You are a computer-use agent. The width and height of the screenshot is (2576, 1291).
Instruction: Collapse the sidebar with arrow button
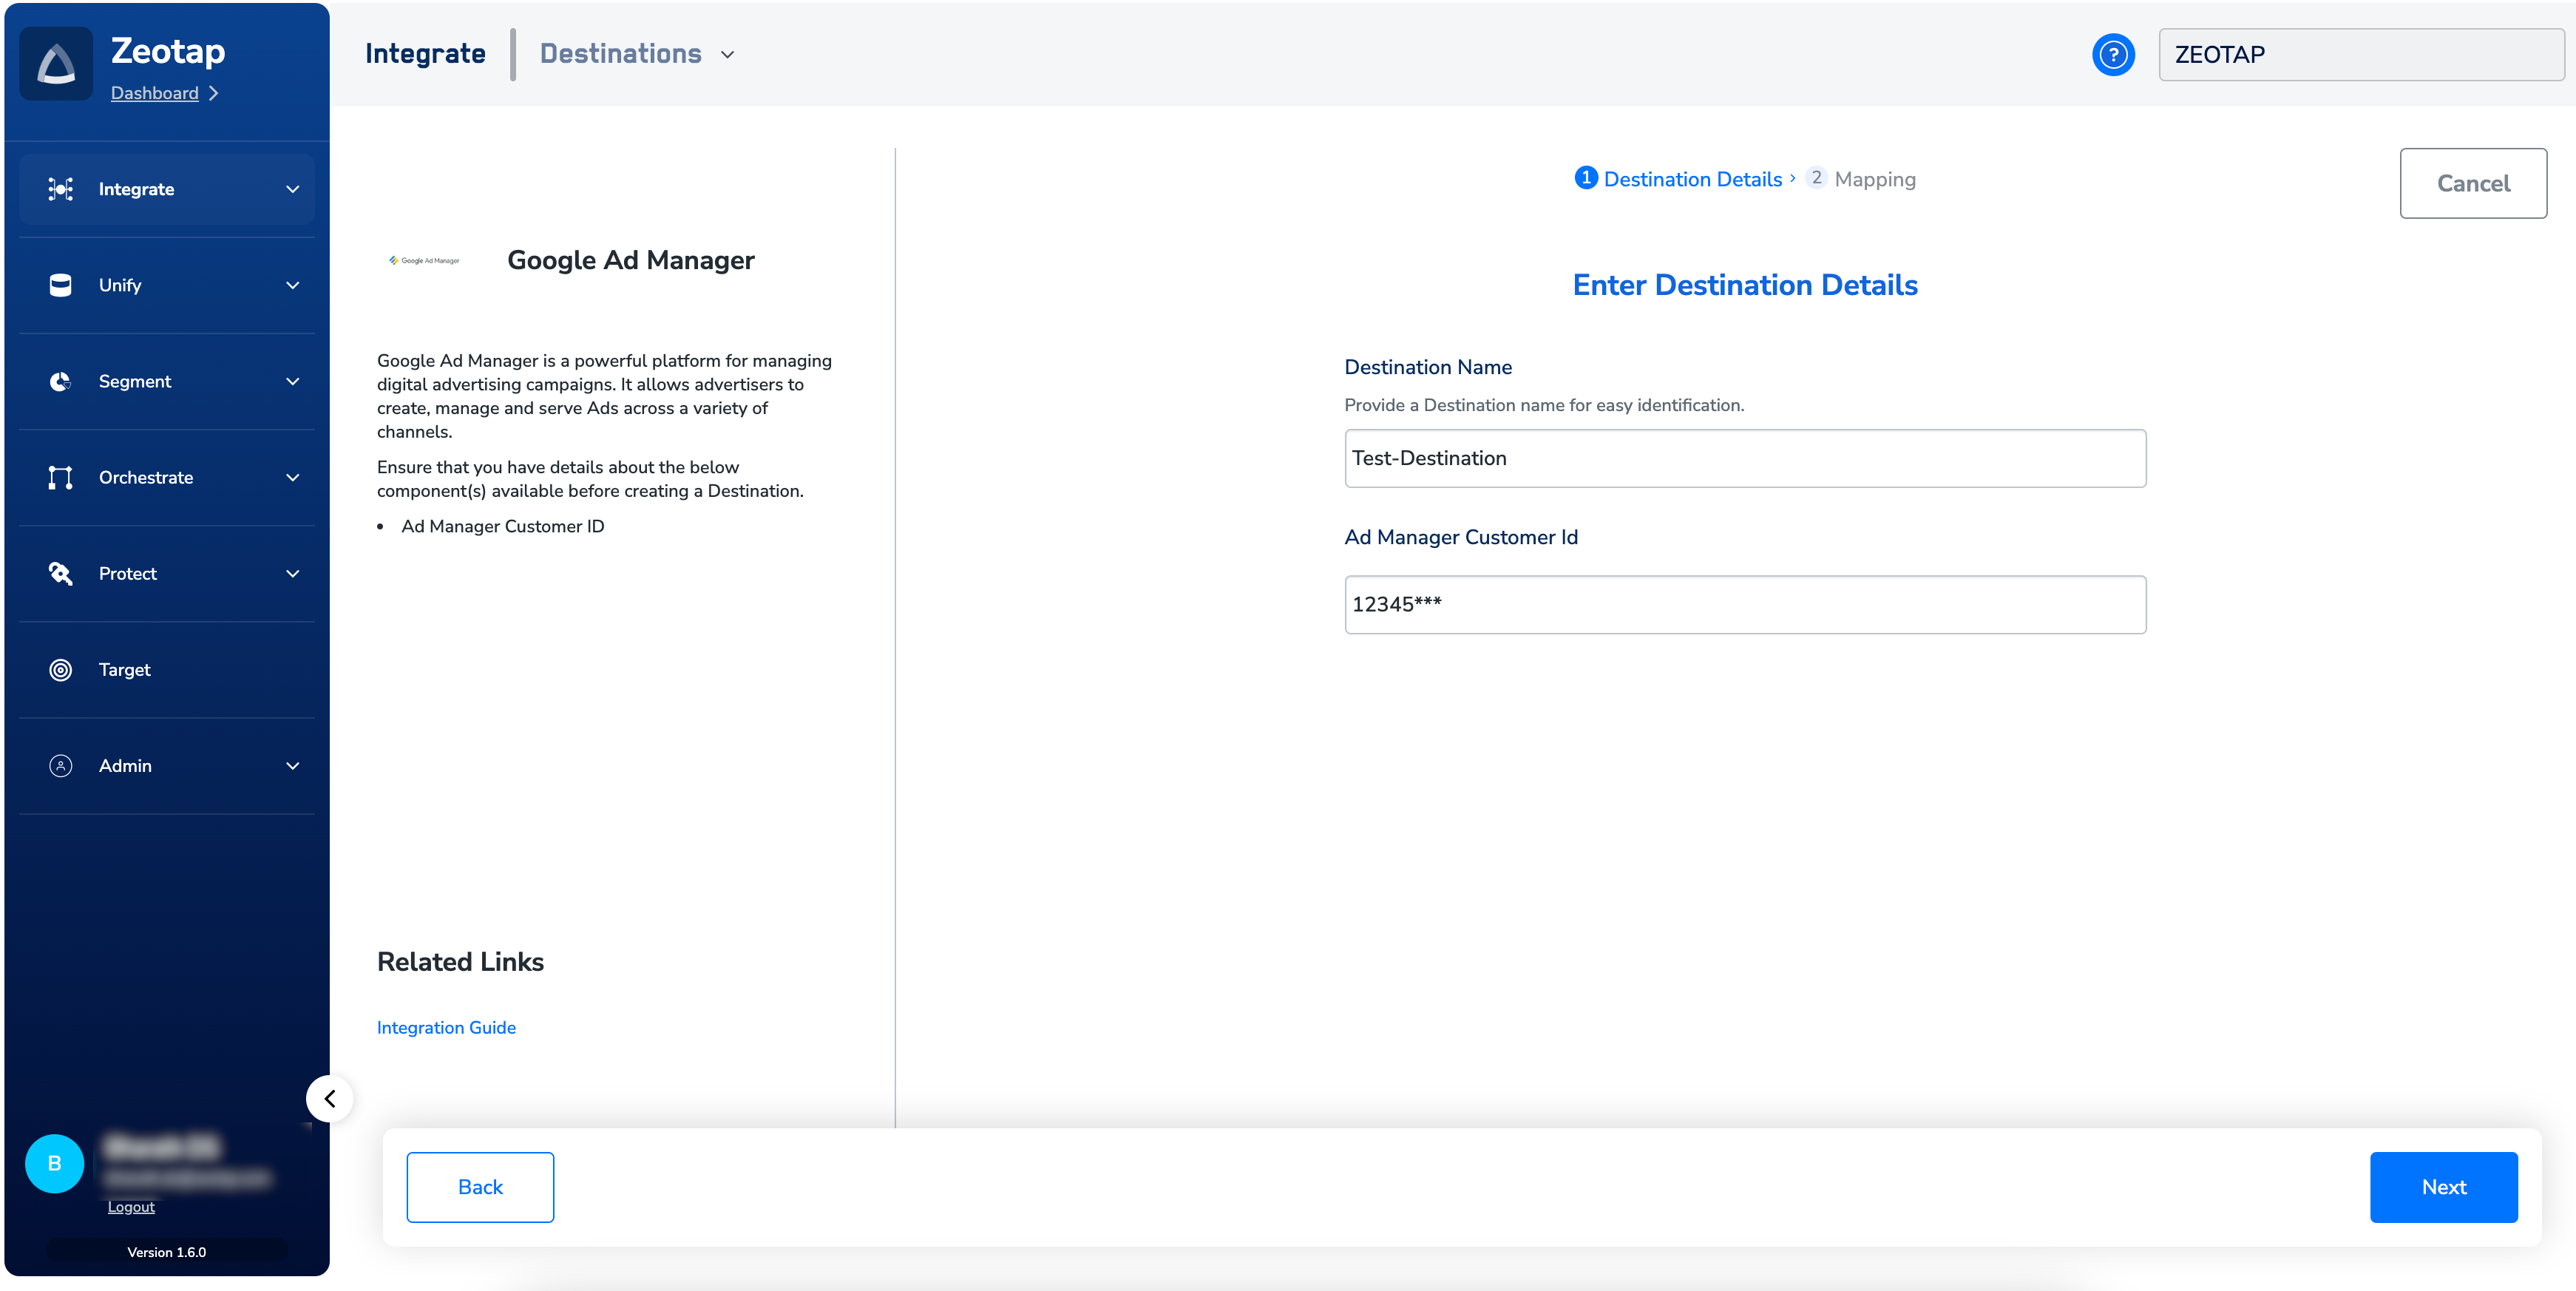(329, 1098)
